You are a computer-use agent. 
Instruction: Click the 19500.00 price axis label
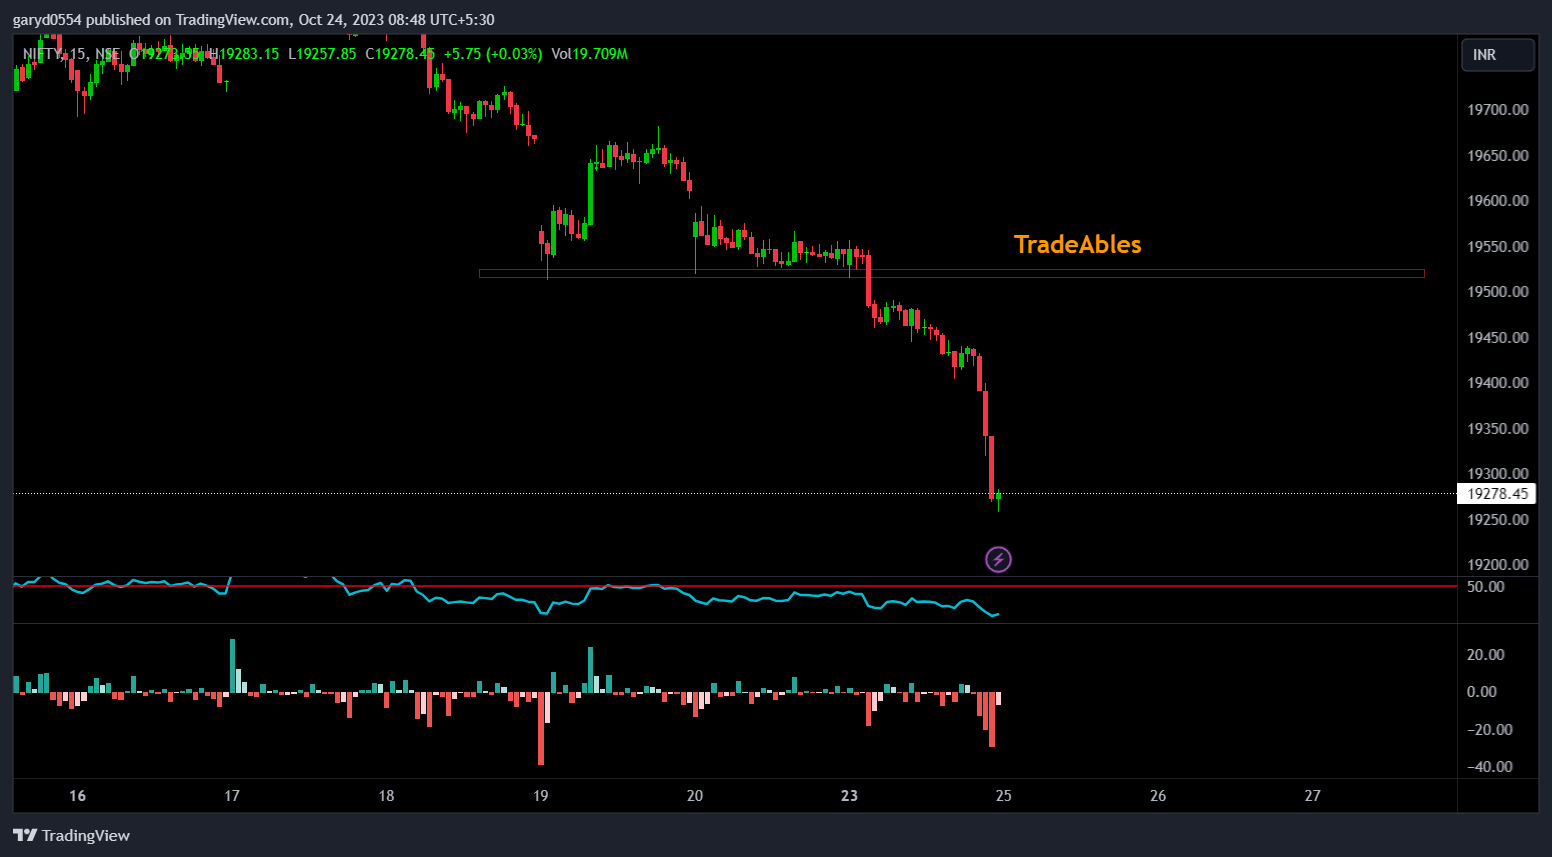pyautogui.click(x=1497, y=291)
